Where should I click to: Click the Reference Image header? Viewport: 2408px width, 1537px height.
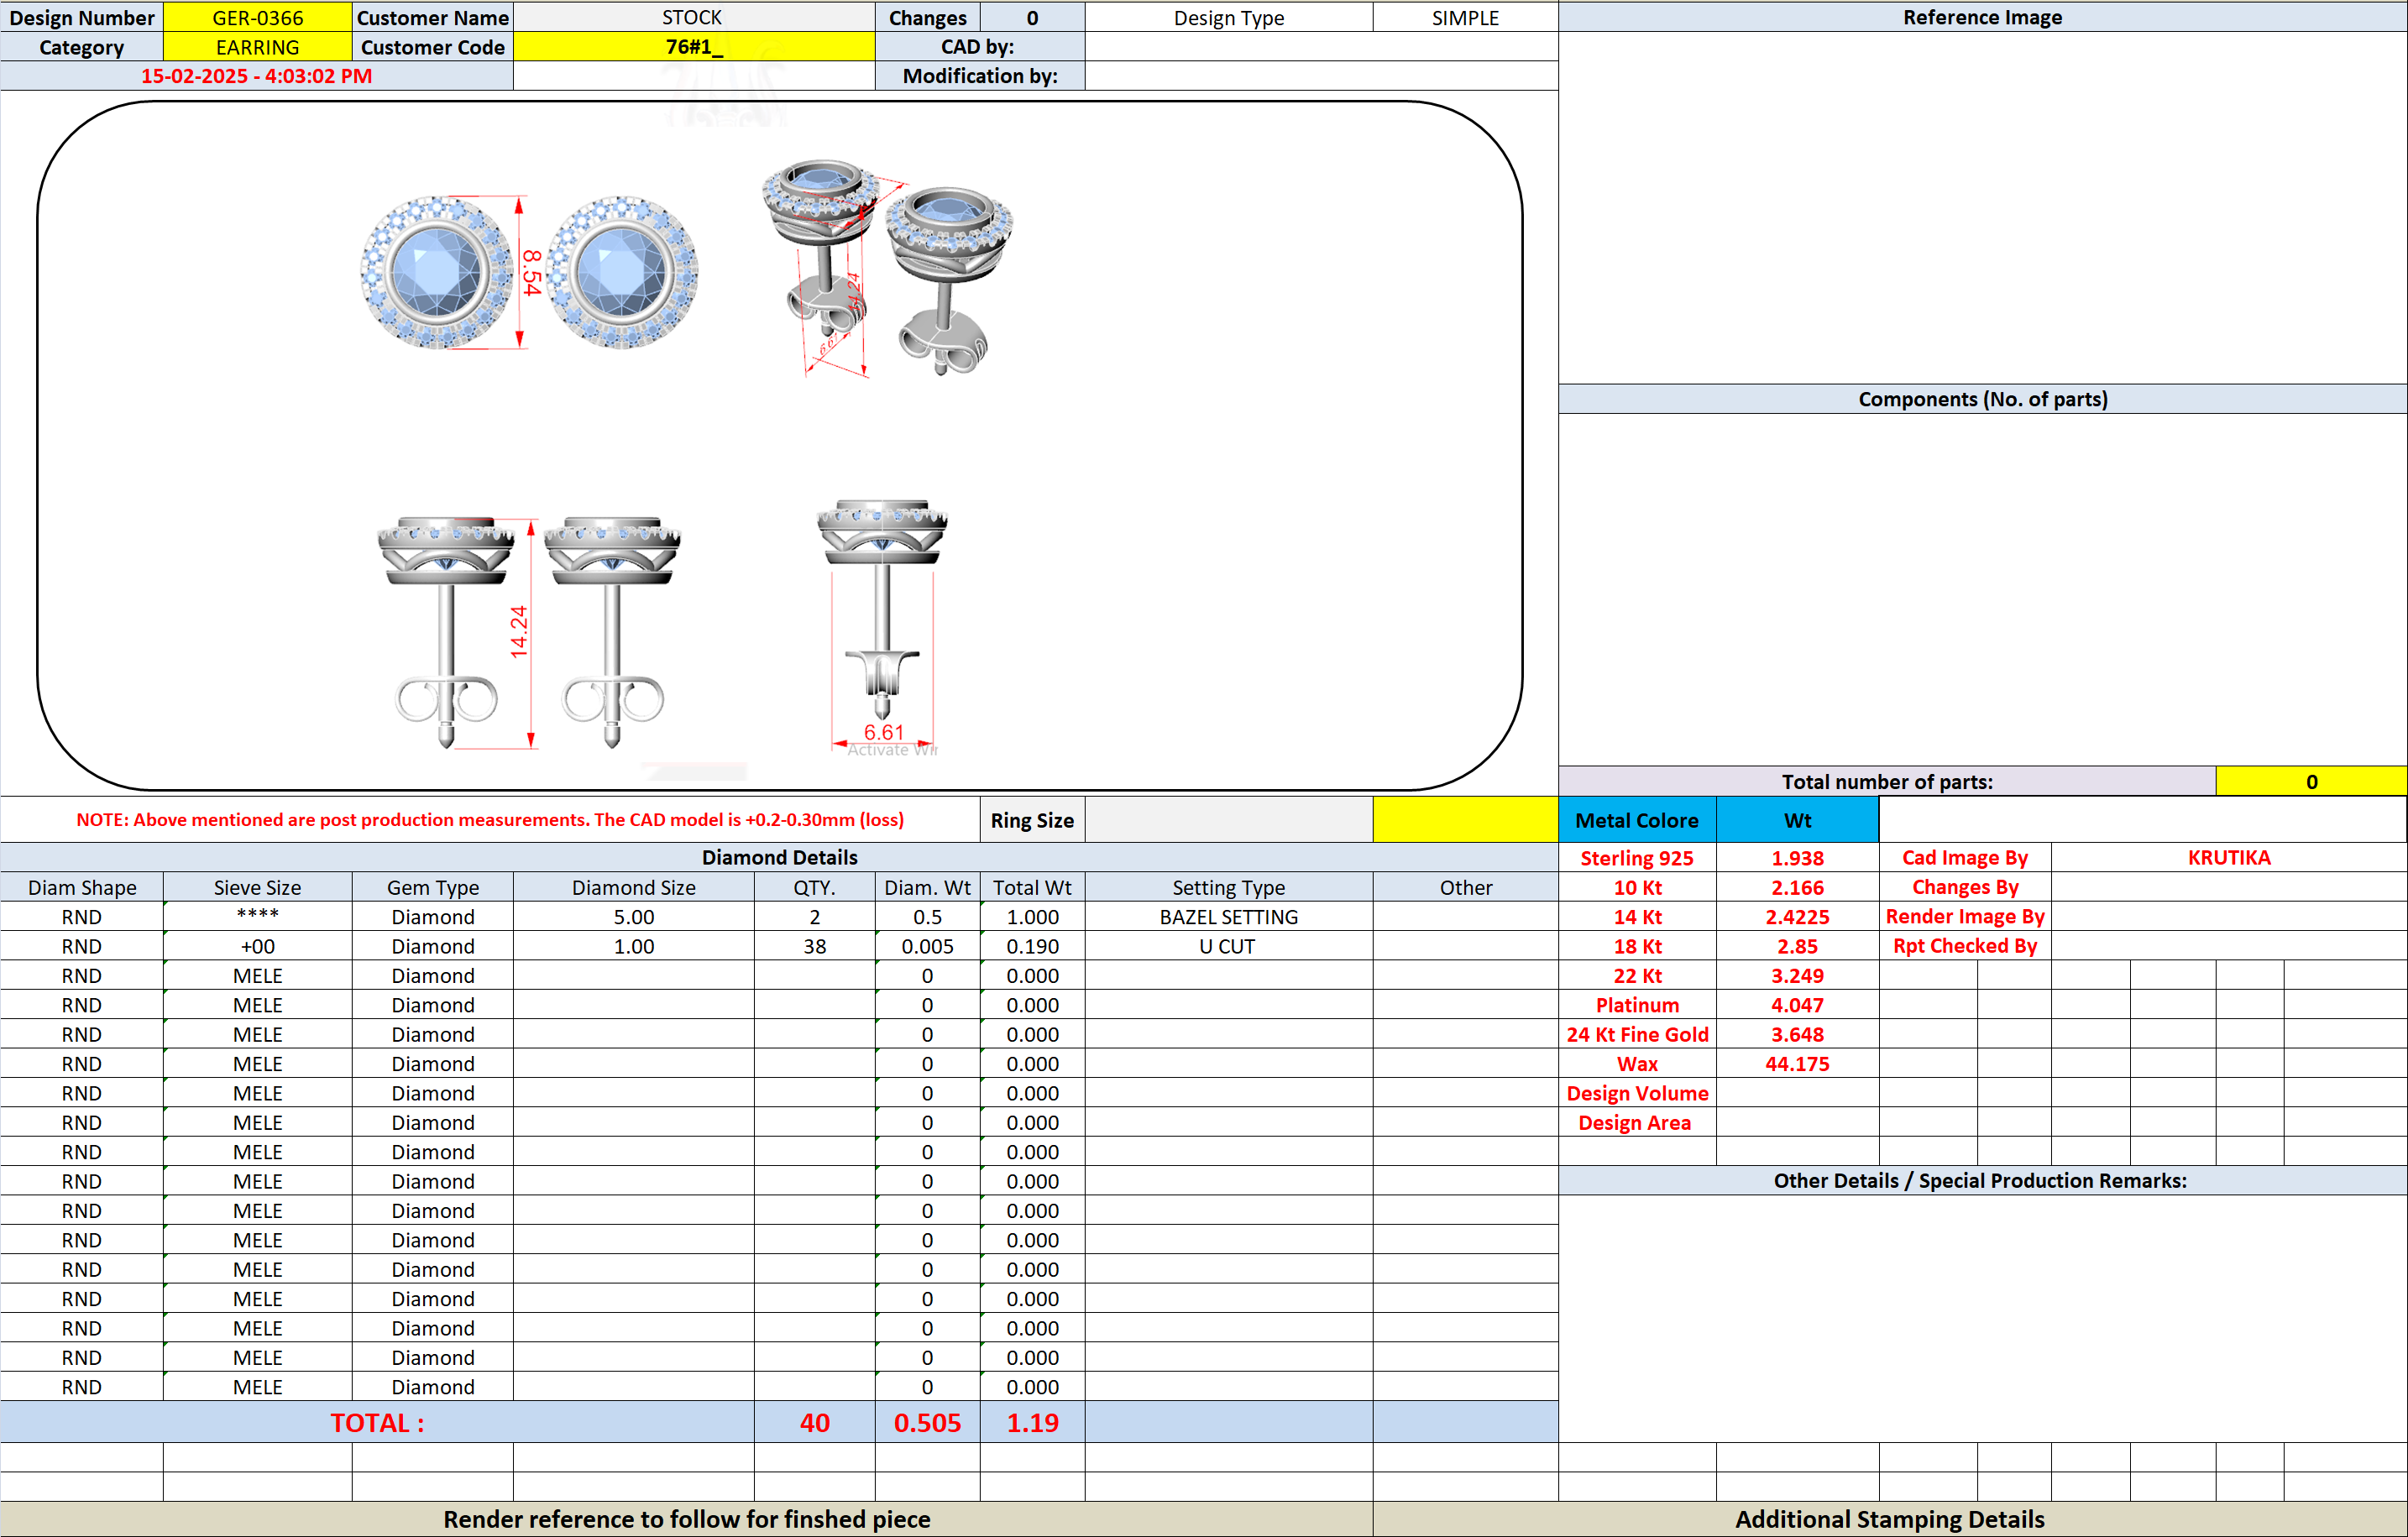pos(1982,17)
